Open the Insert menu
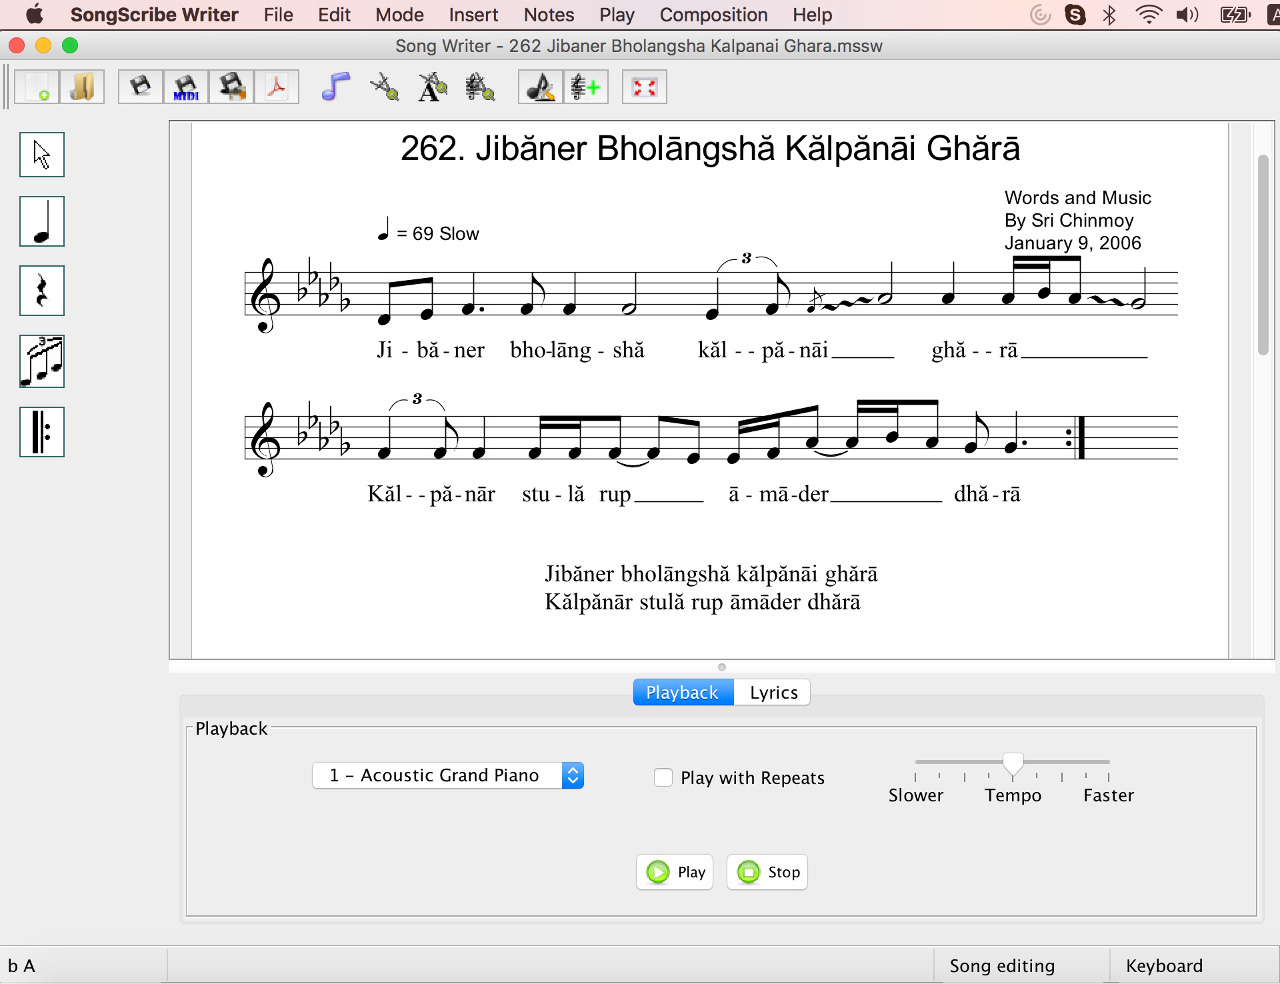 pyautogui.click(x=473, y=15)
